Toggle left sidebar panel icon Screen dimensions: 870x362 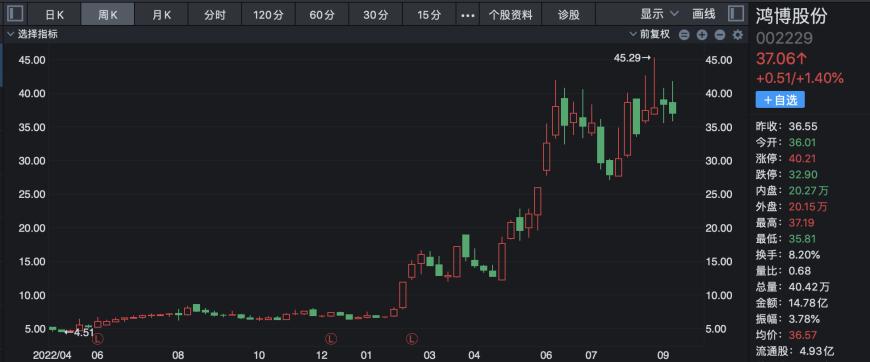16,14
